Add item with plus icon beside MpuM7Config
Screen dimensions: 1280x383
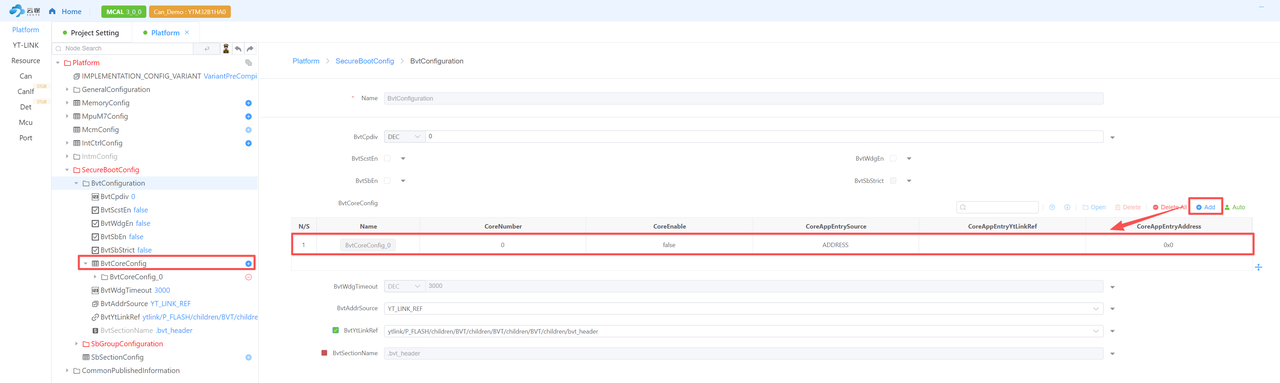point(249,116)
